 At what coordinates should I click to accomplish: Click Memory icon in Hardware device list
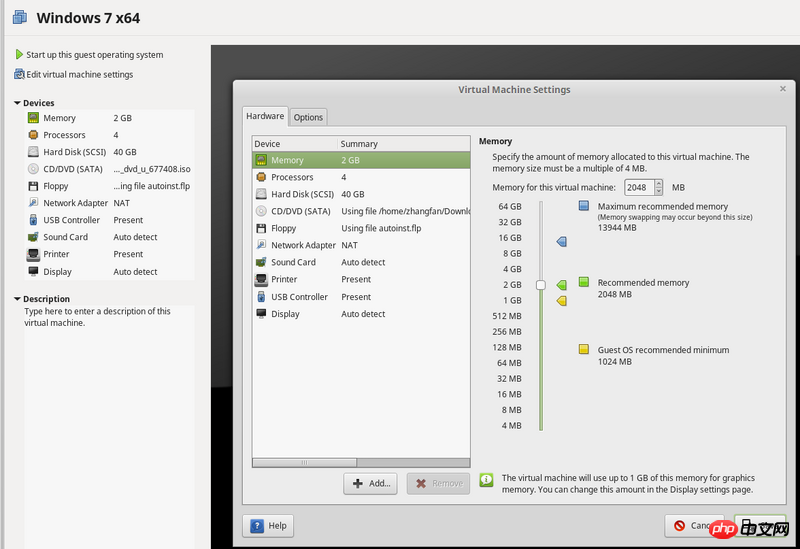261,160
